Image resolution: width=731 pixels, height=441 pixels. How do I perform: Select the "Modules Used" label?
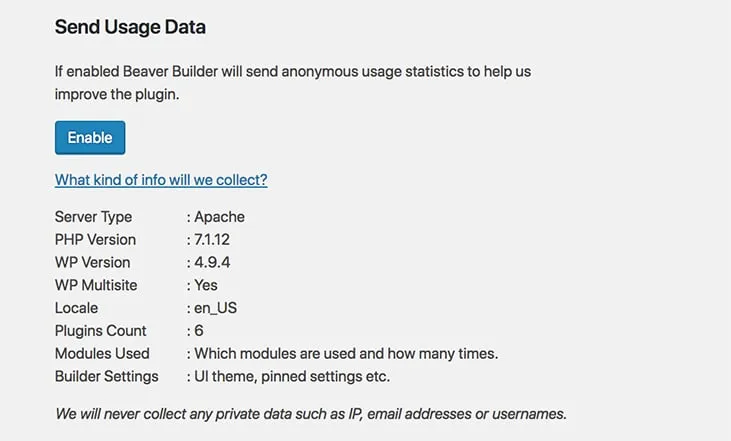pos(102,353)
